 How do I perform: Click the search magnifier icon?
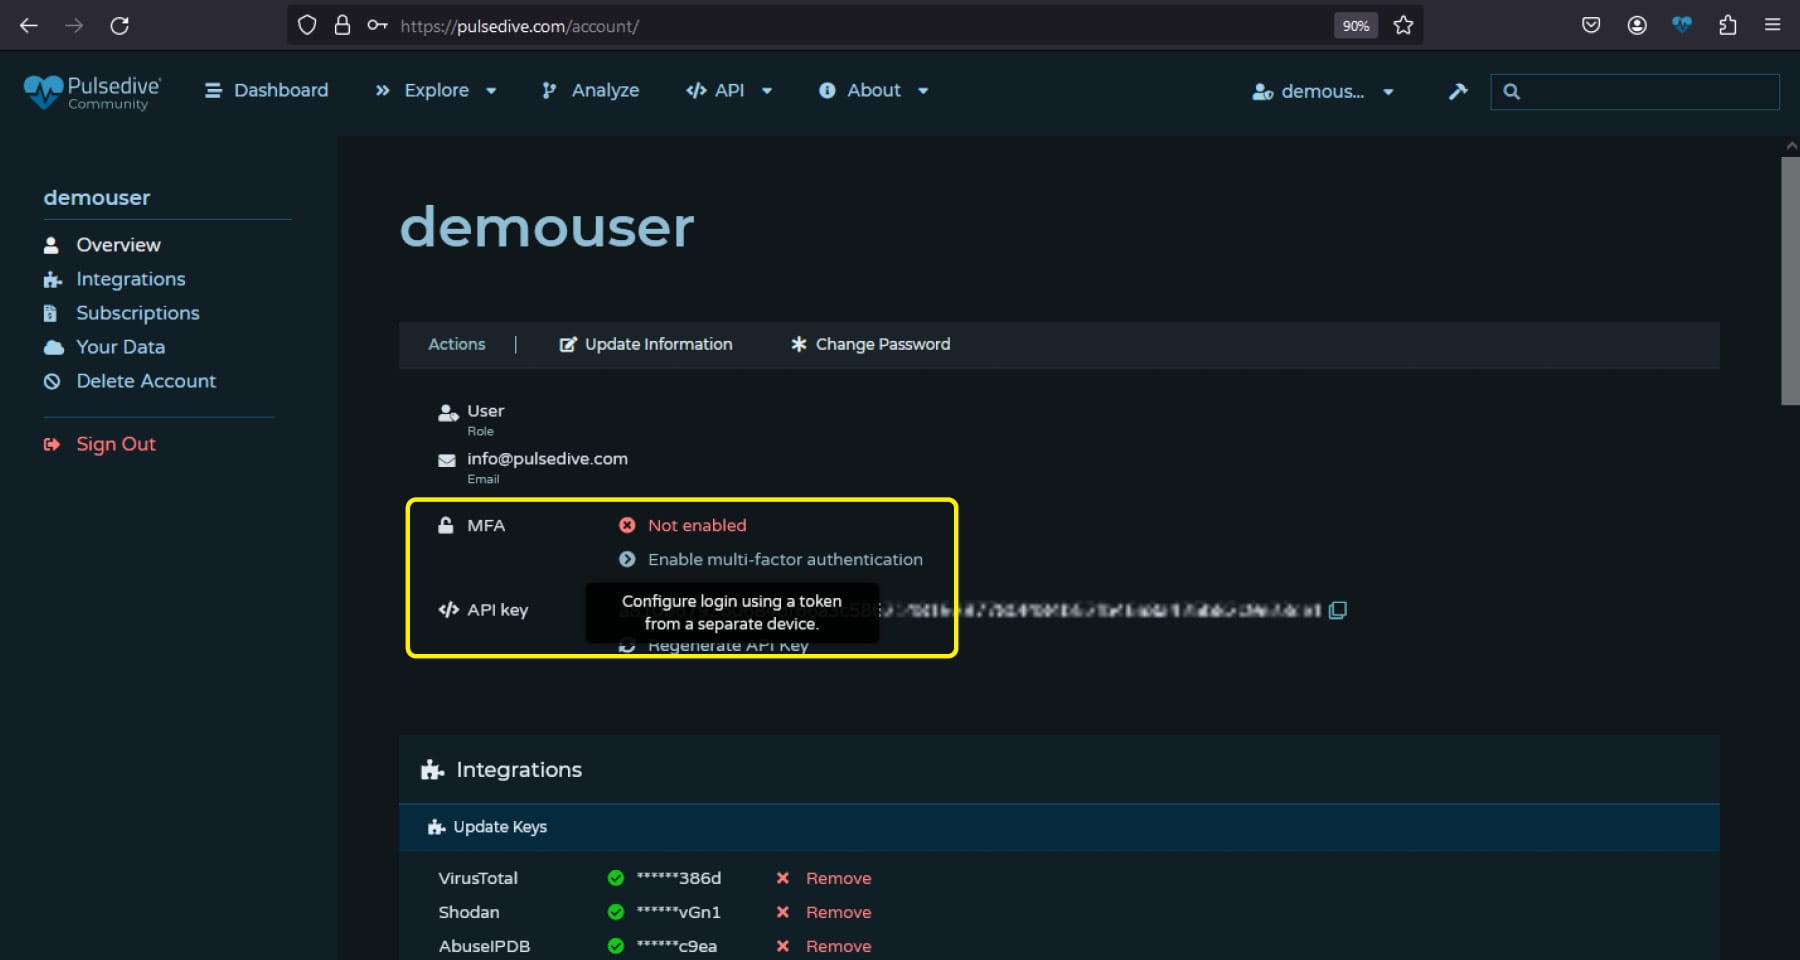(x=1511, y=92)
